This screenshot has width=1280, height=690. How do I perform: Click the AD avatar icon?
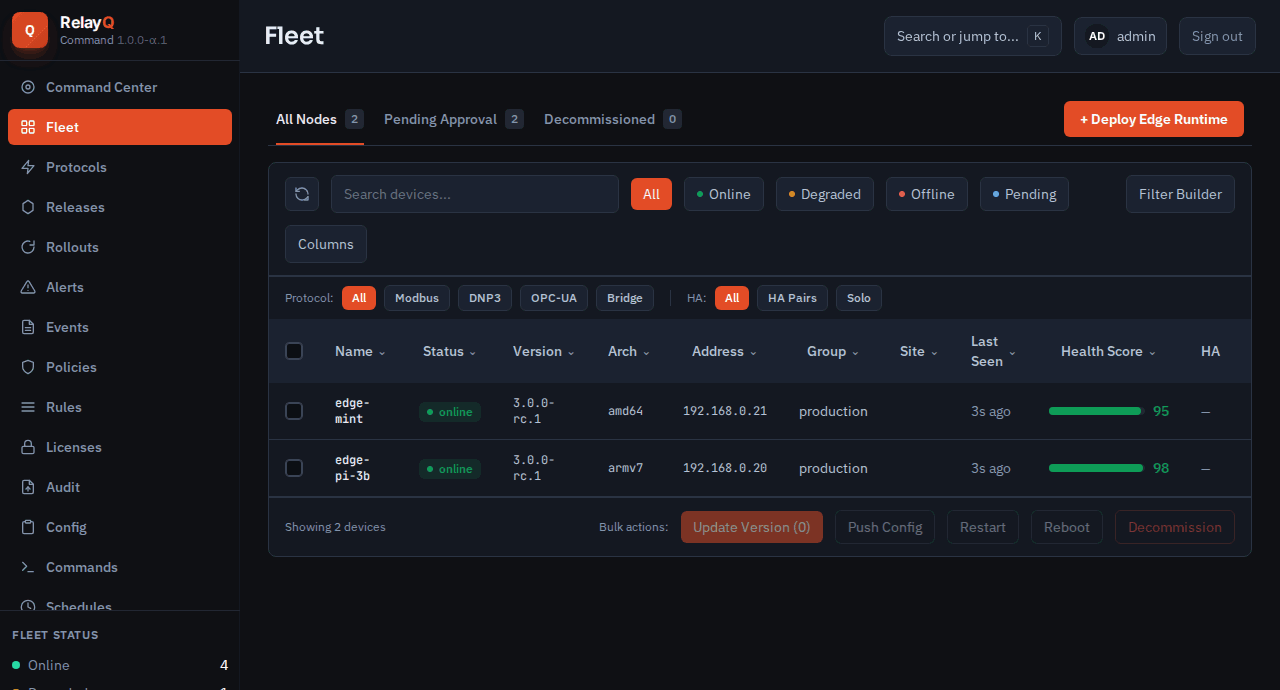click(1097, 36)
